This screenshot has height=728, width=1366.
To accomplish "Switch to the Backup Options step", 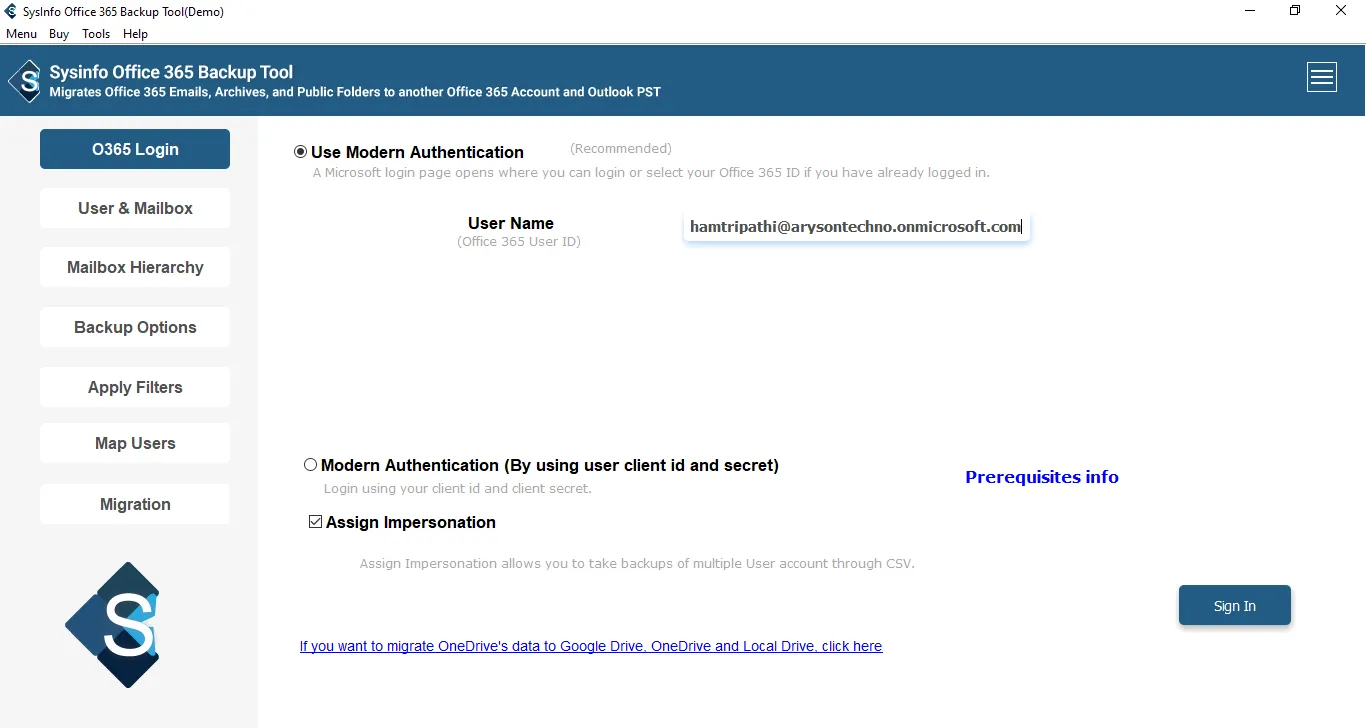I will click(x=135, y=327).
